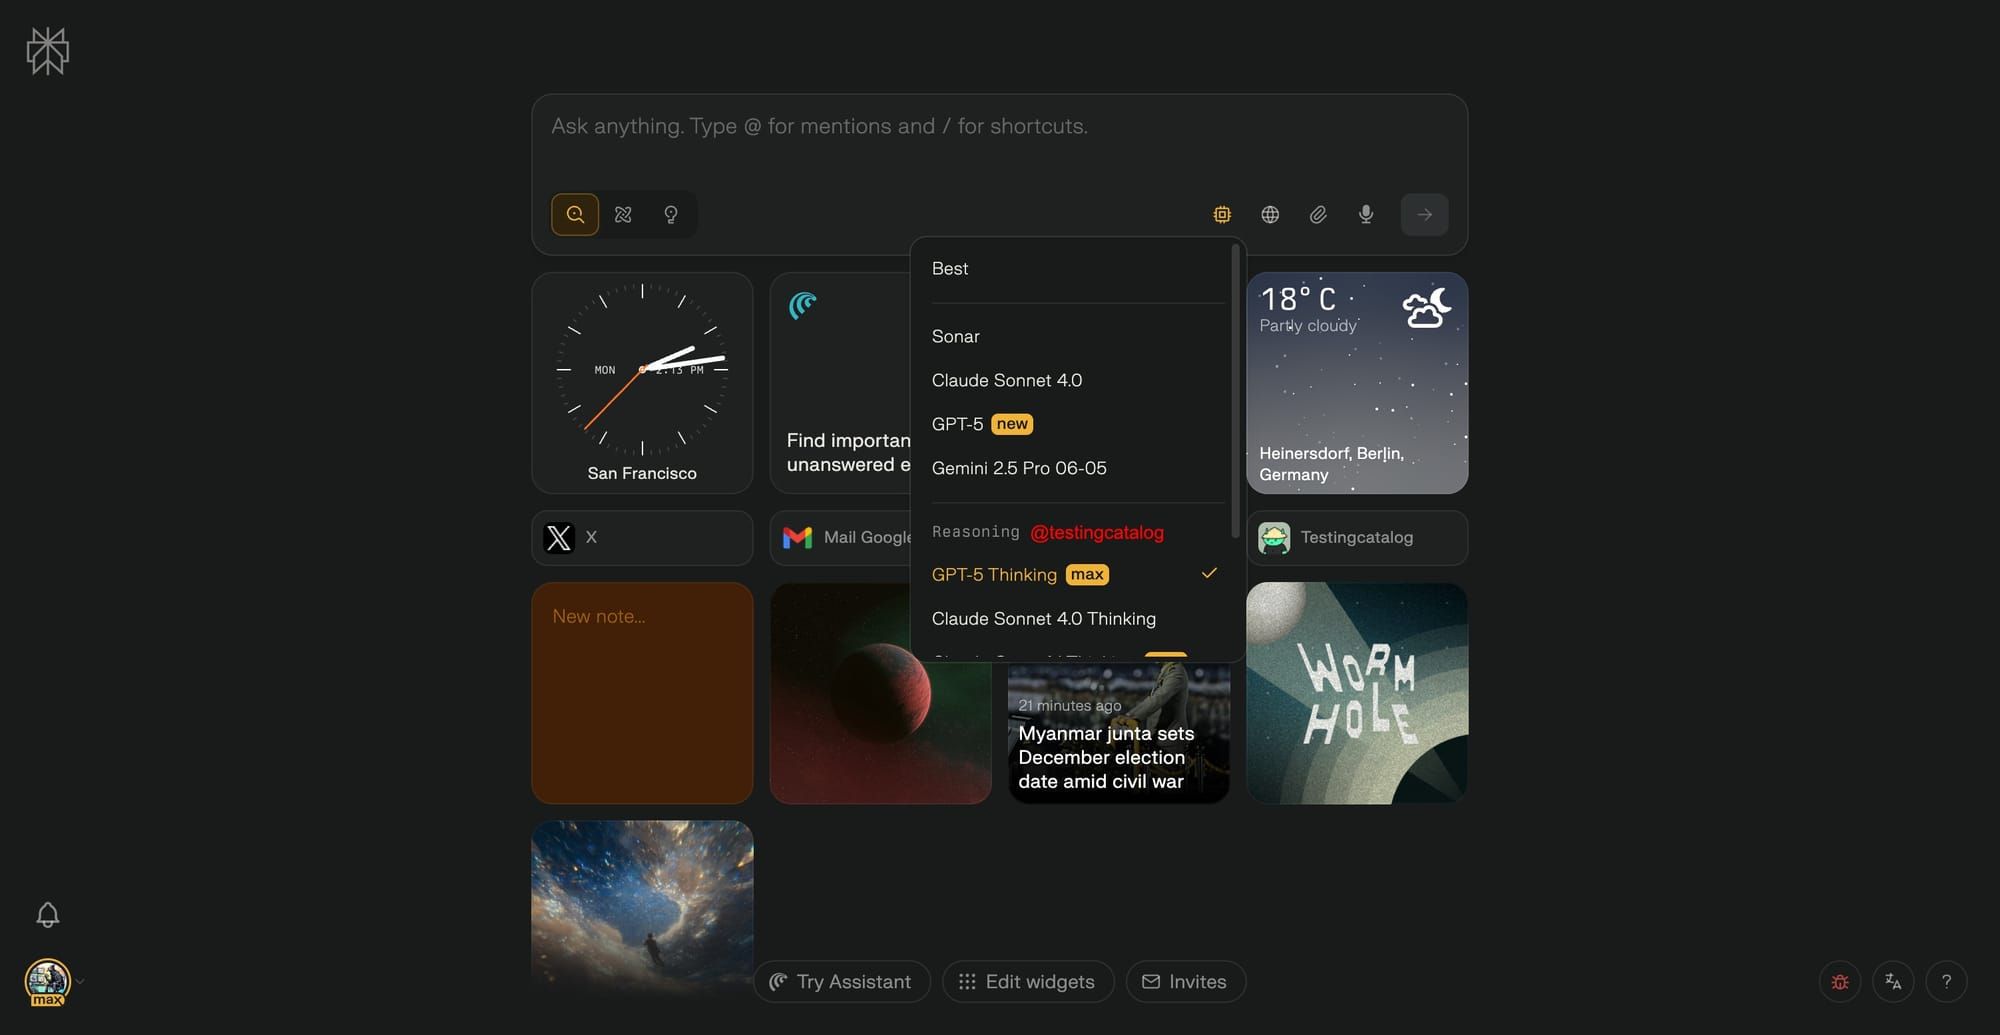Switch to the Labs lightbulb mode
The image size is (2000, 1035).
click(x=671, y=214)
